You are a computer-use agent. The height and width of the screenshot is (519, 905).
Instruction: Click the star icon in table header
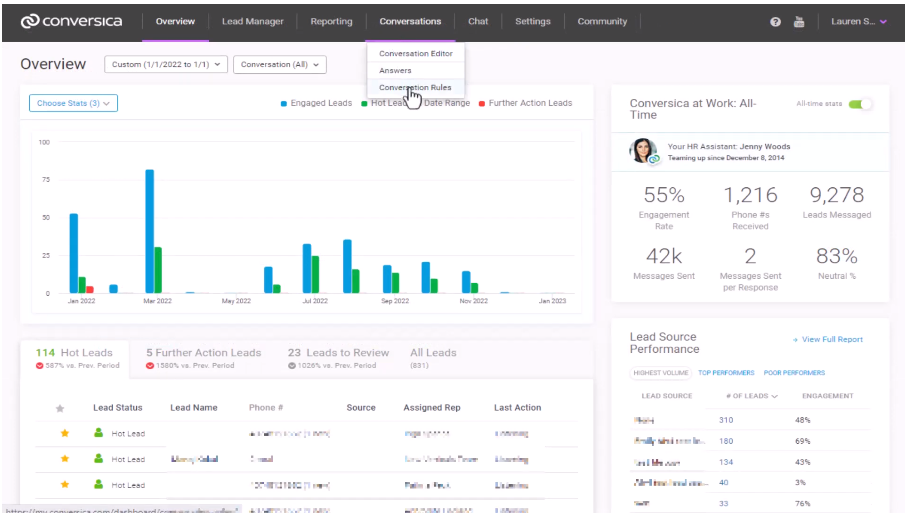pos(60,408)
